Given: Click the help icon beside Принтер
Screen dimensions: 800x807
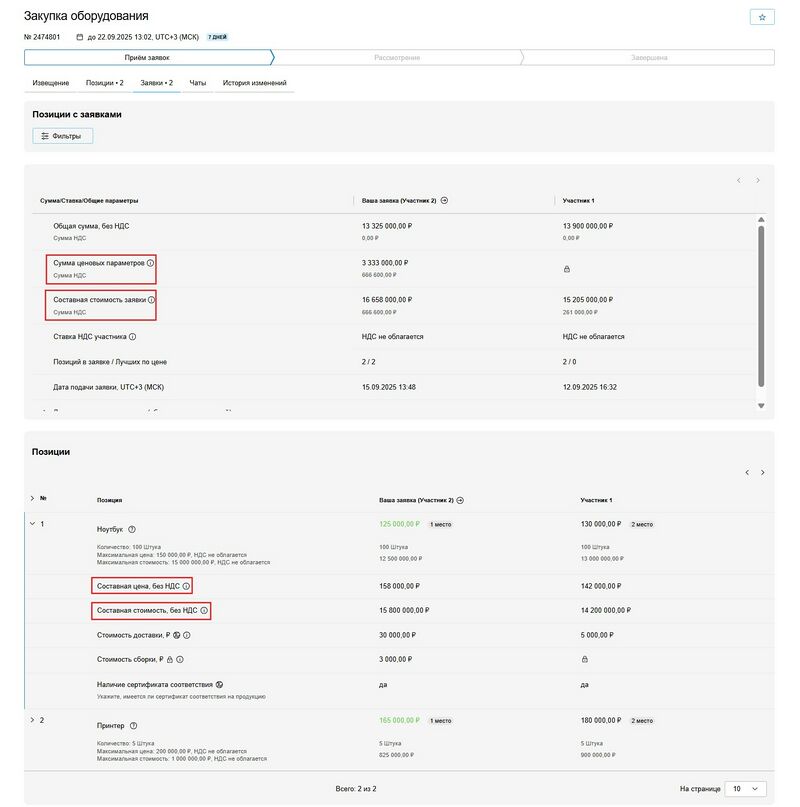Looking at the screenshot, I should (x=133, y=725).
